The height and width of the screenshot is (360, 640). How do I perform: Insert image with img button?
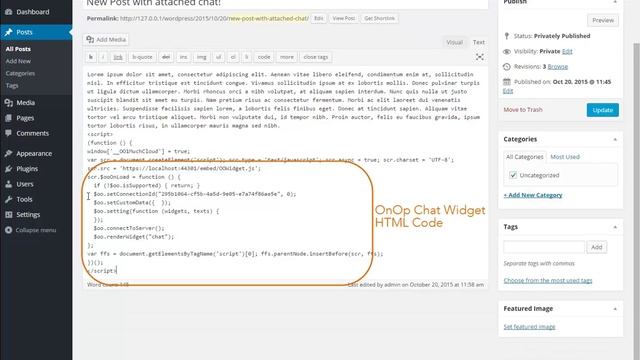[202, 57]
